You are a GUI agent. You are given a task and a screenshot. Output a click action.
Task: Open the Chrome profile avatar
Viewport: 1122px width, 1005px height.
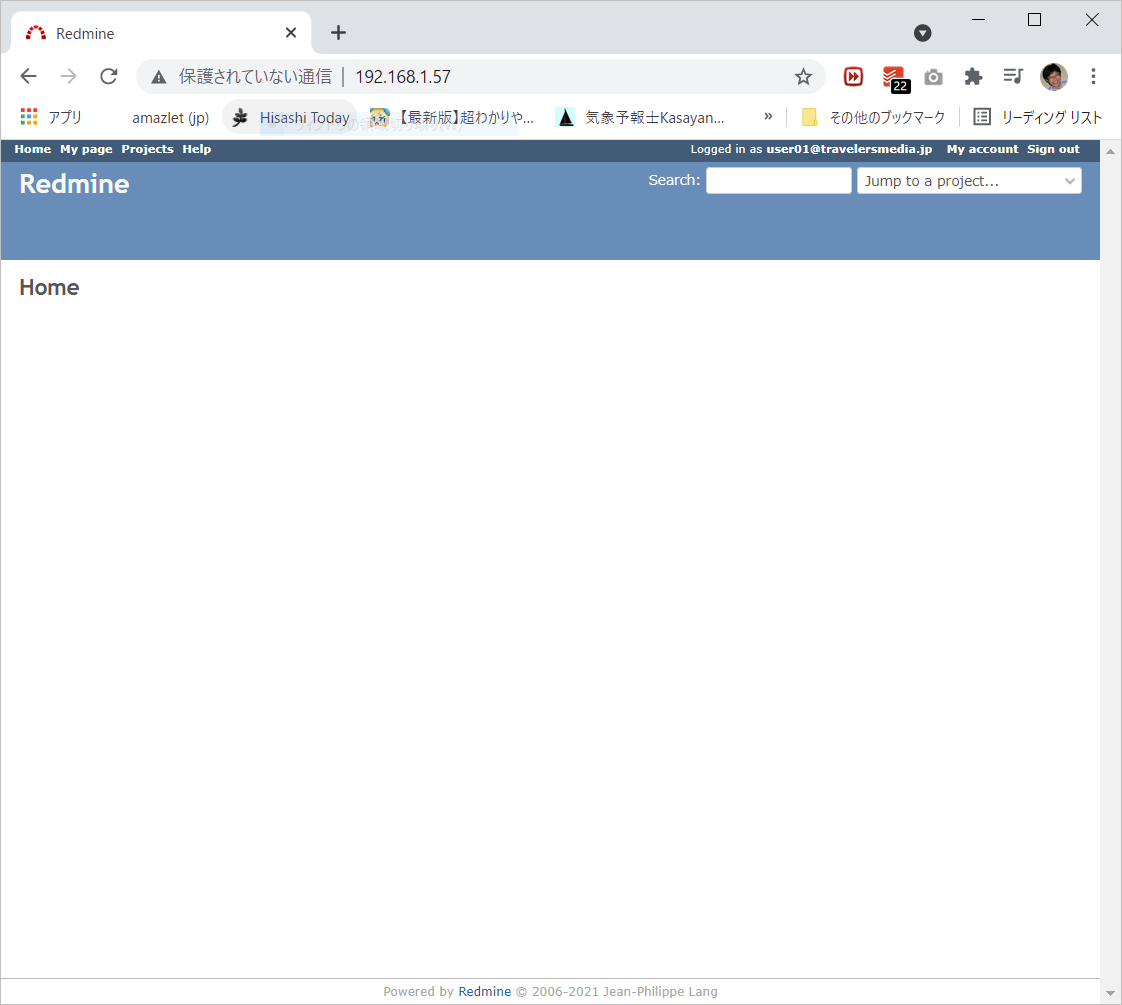click(x=1053, y=77)
